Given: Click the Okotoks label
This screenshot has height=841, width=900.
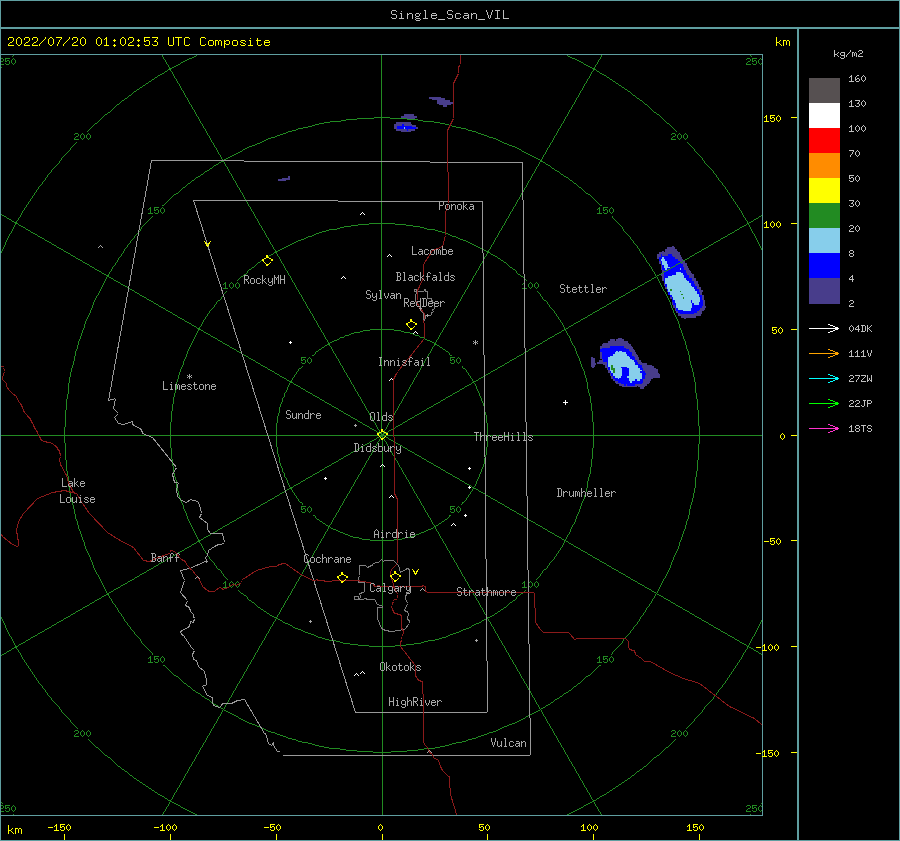Looking at the screenshot, I should tap(400, 667).
